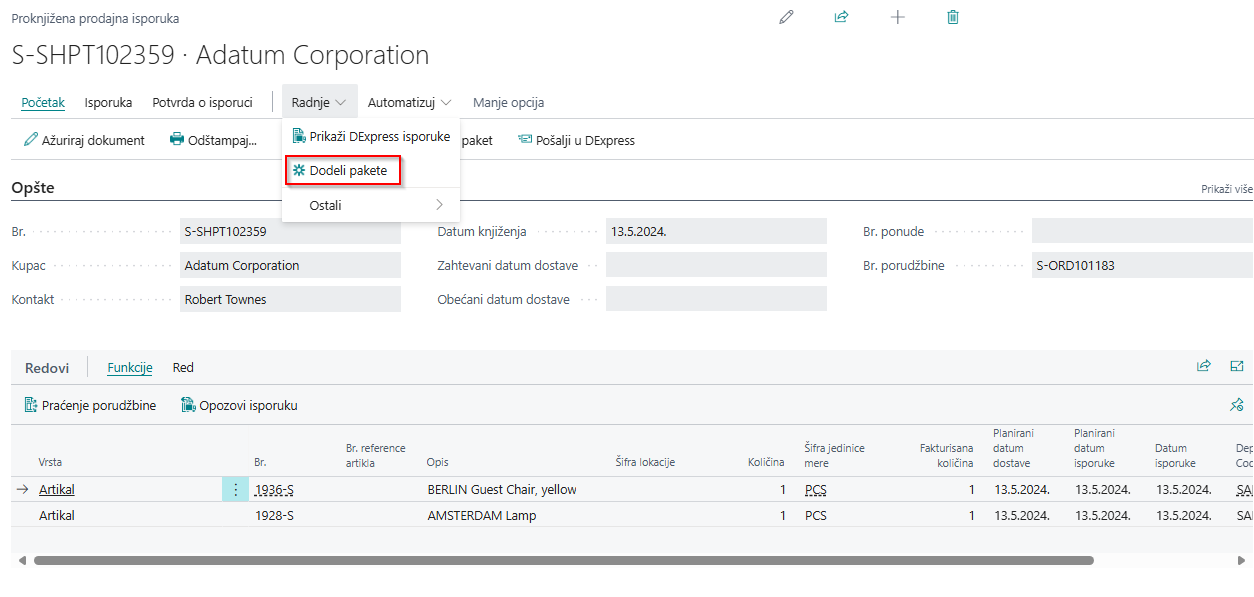Screen dimensions: 1254x597
Task: Click the share icon in header
Action: [841, 17]
